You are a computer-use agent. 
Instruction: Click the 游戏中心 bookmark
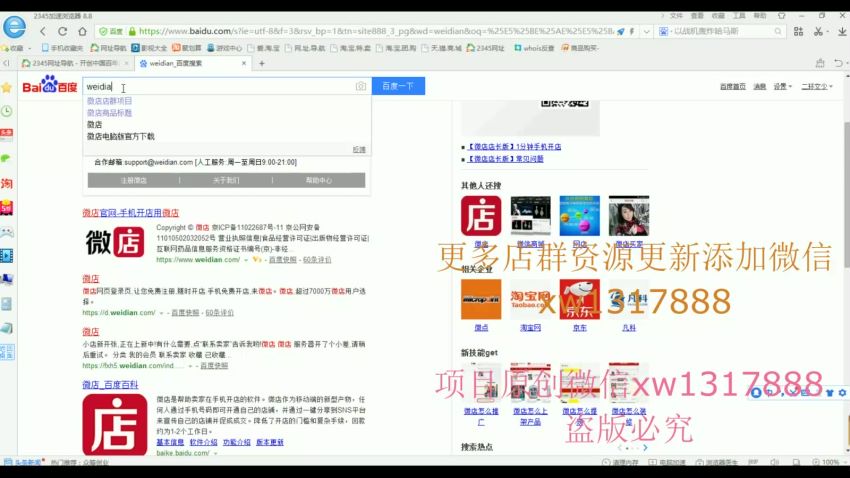(x=224, y=48)
